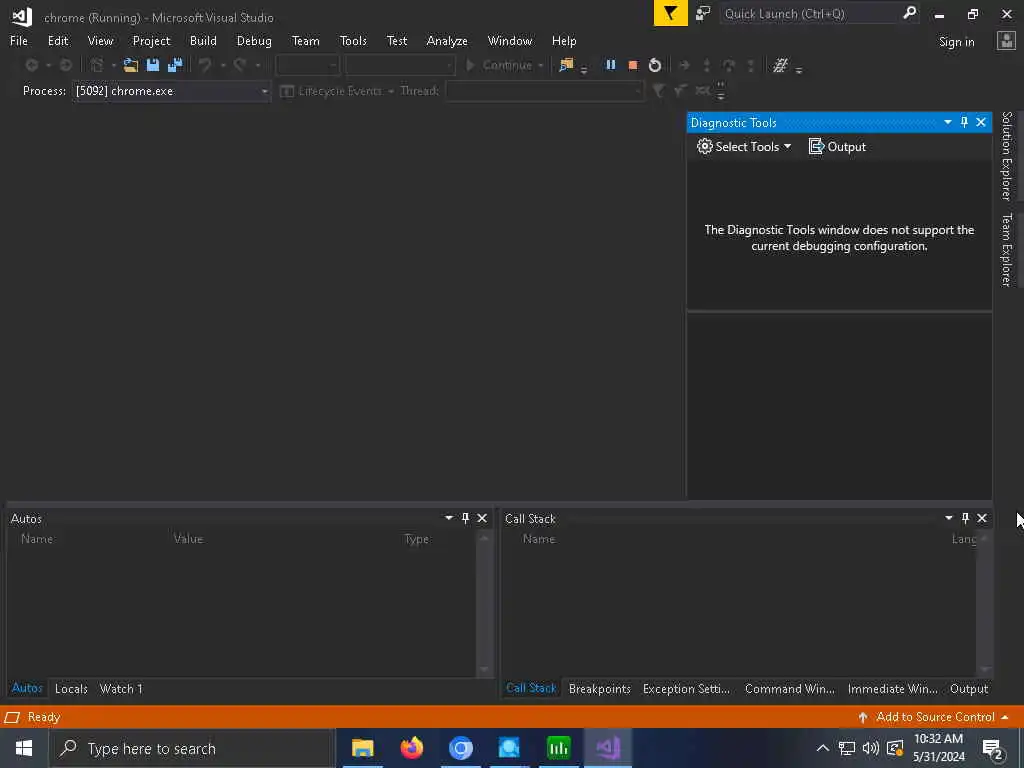Click the Name column header in Autos

click(x=37, y=539)
